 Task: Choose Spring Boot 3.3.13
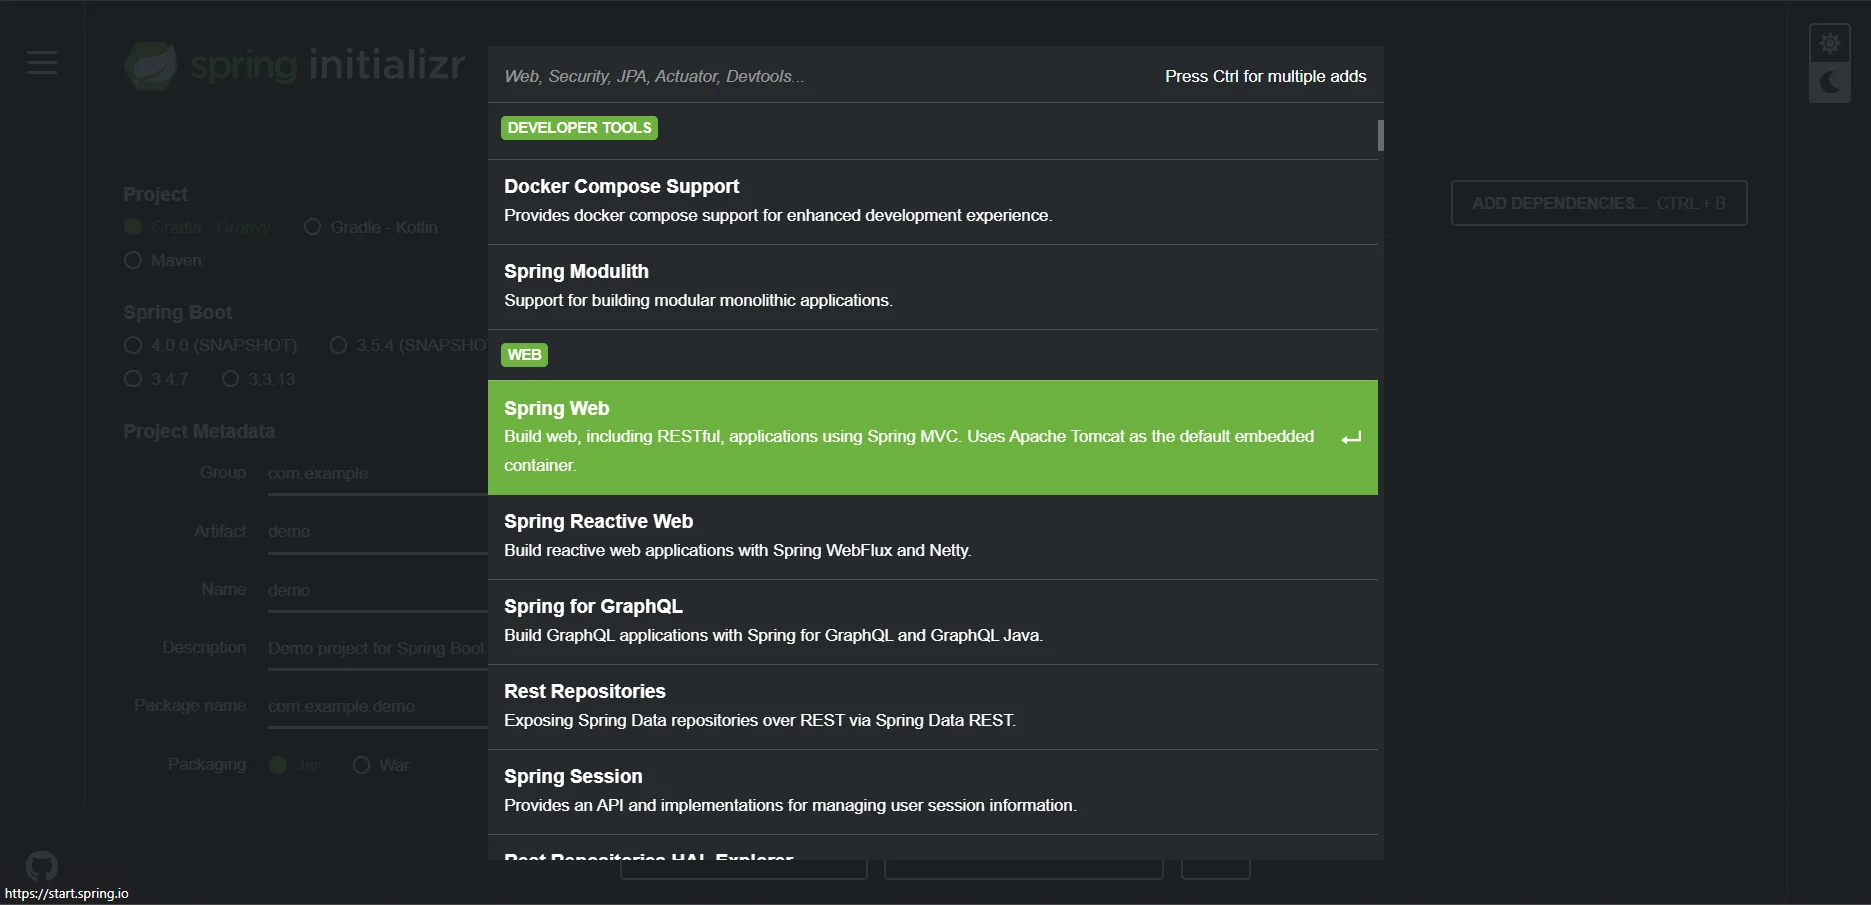(258, 379)
